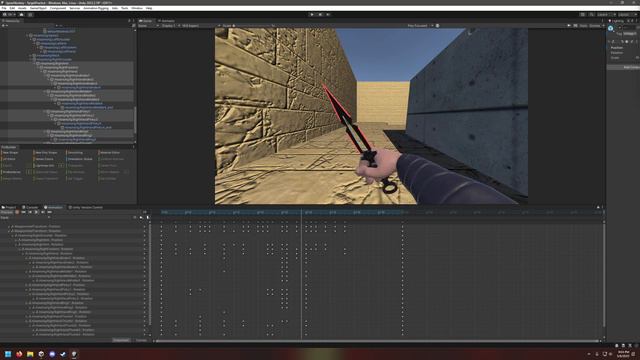Click the GameObject icon in the Inspector
640x360 pixels.
[x=611, y=29]
